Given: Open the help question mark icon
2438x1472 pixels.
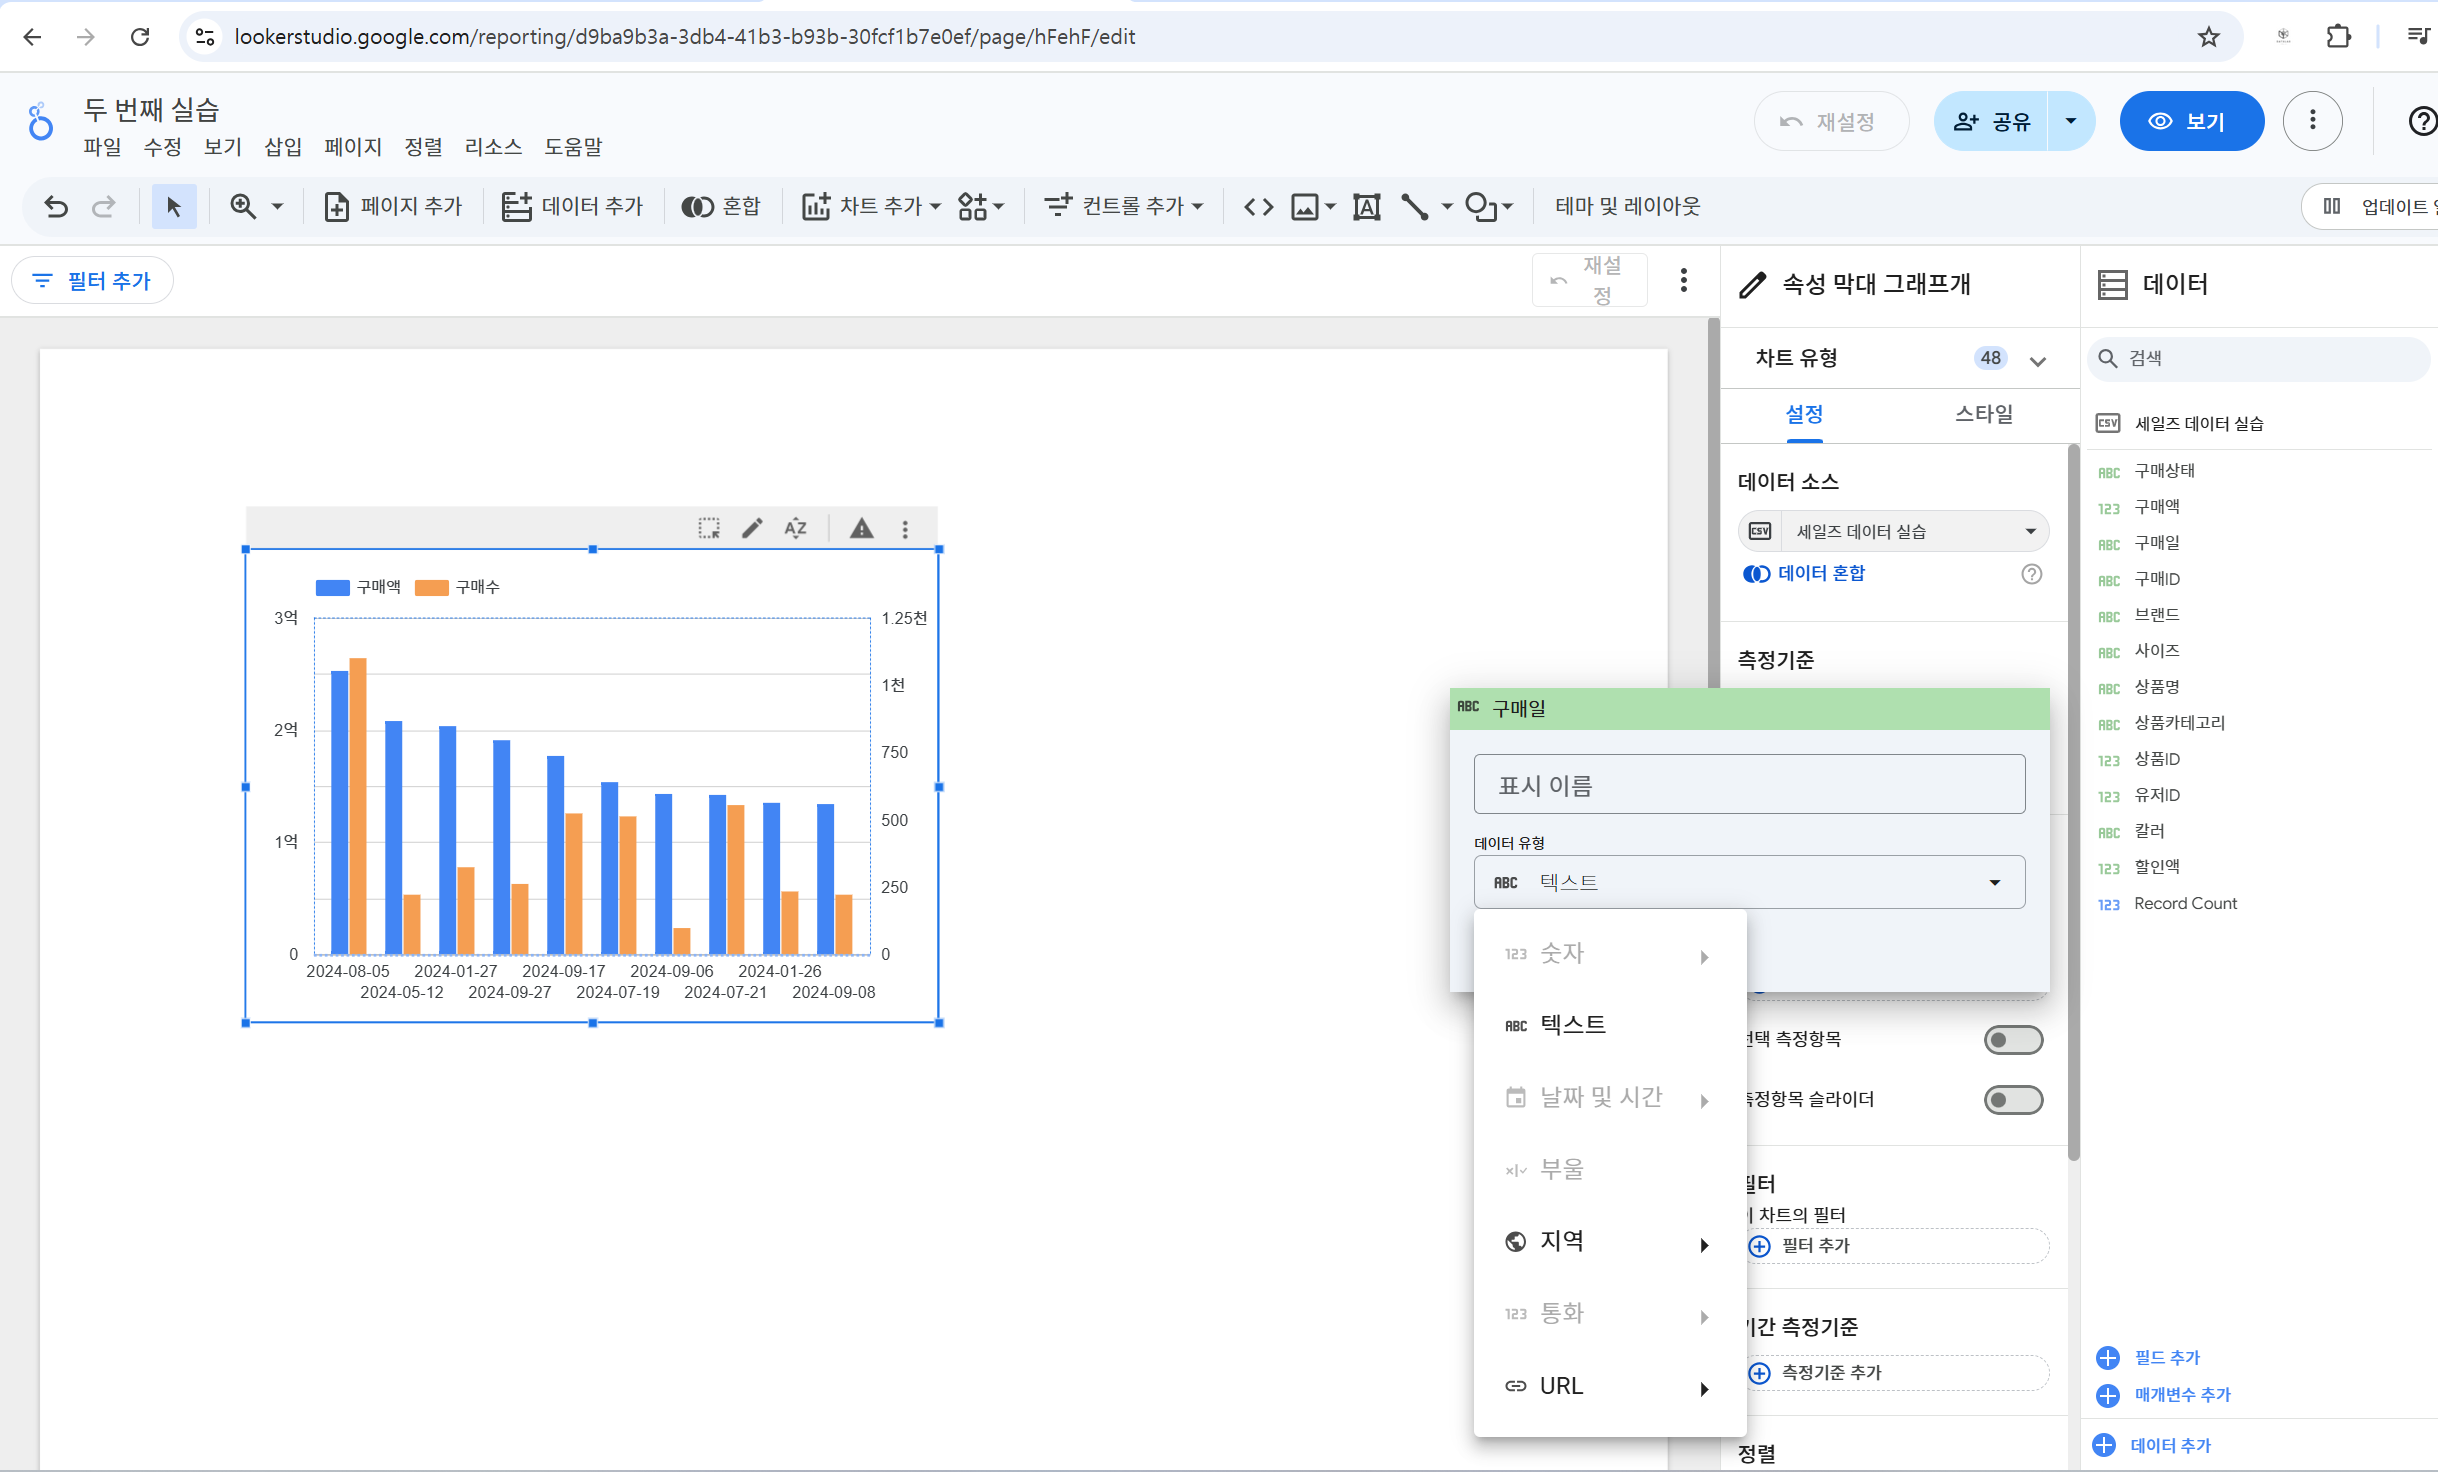Looking at the screenshot, I should 2422,121.
